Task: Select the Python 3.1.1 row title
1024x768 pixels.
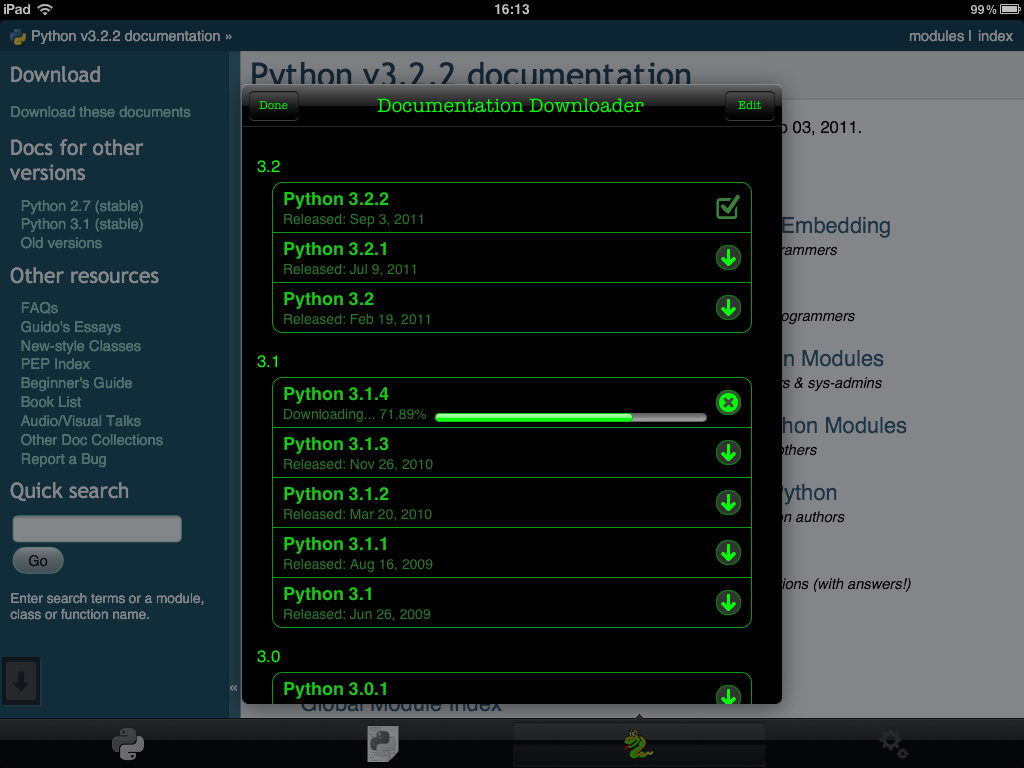Action: pyautogui.click(x=335, y=543)
